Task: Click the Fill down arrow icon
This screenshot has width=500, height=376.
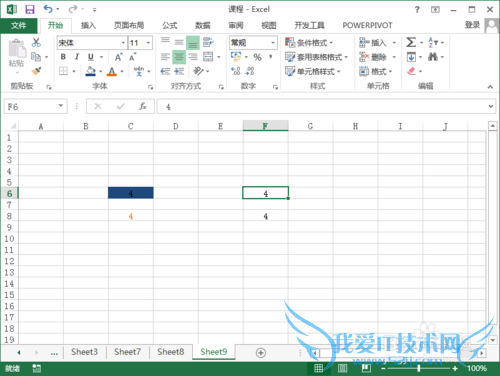Action: tap(411, 57)
